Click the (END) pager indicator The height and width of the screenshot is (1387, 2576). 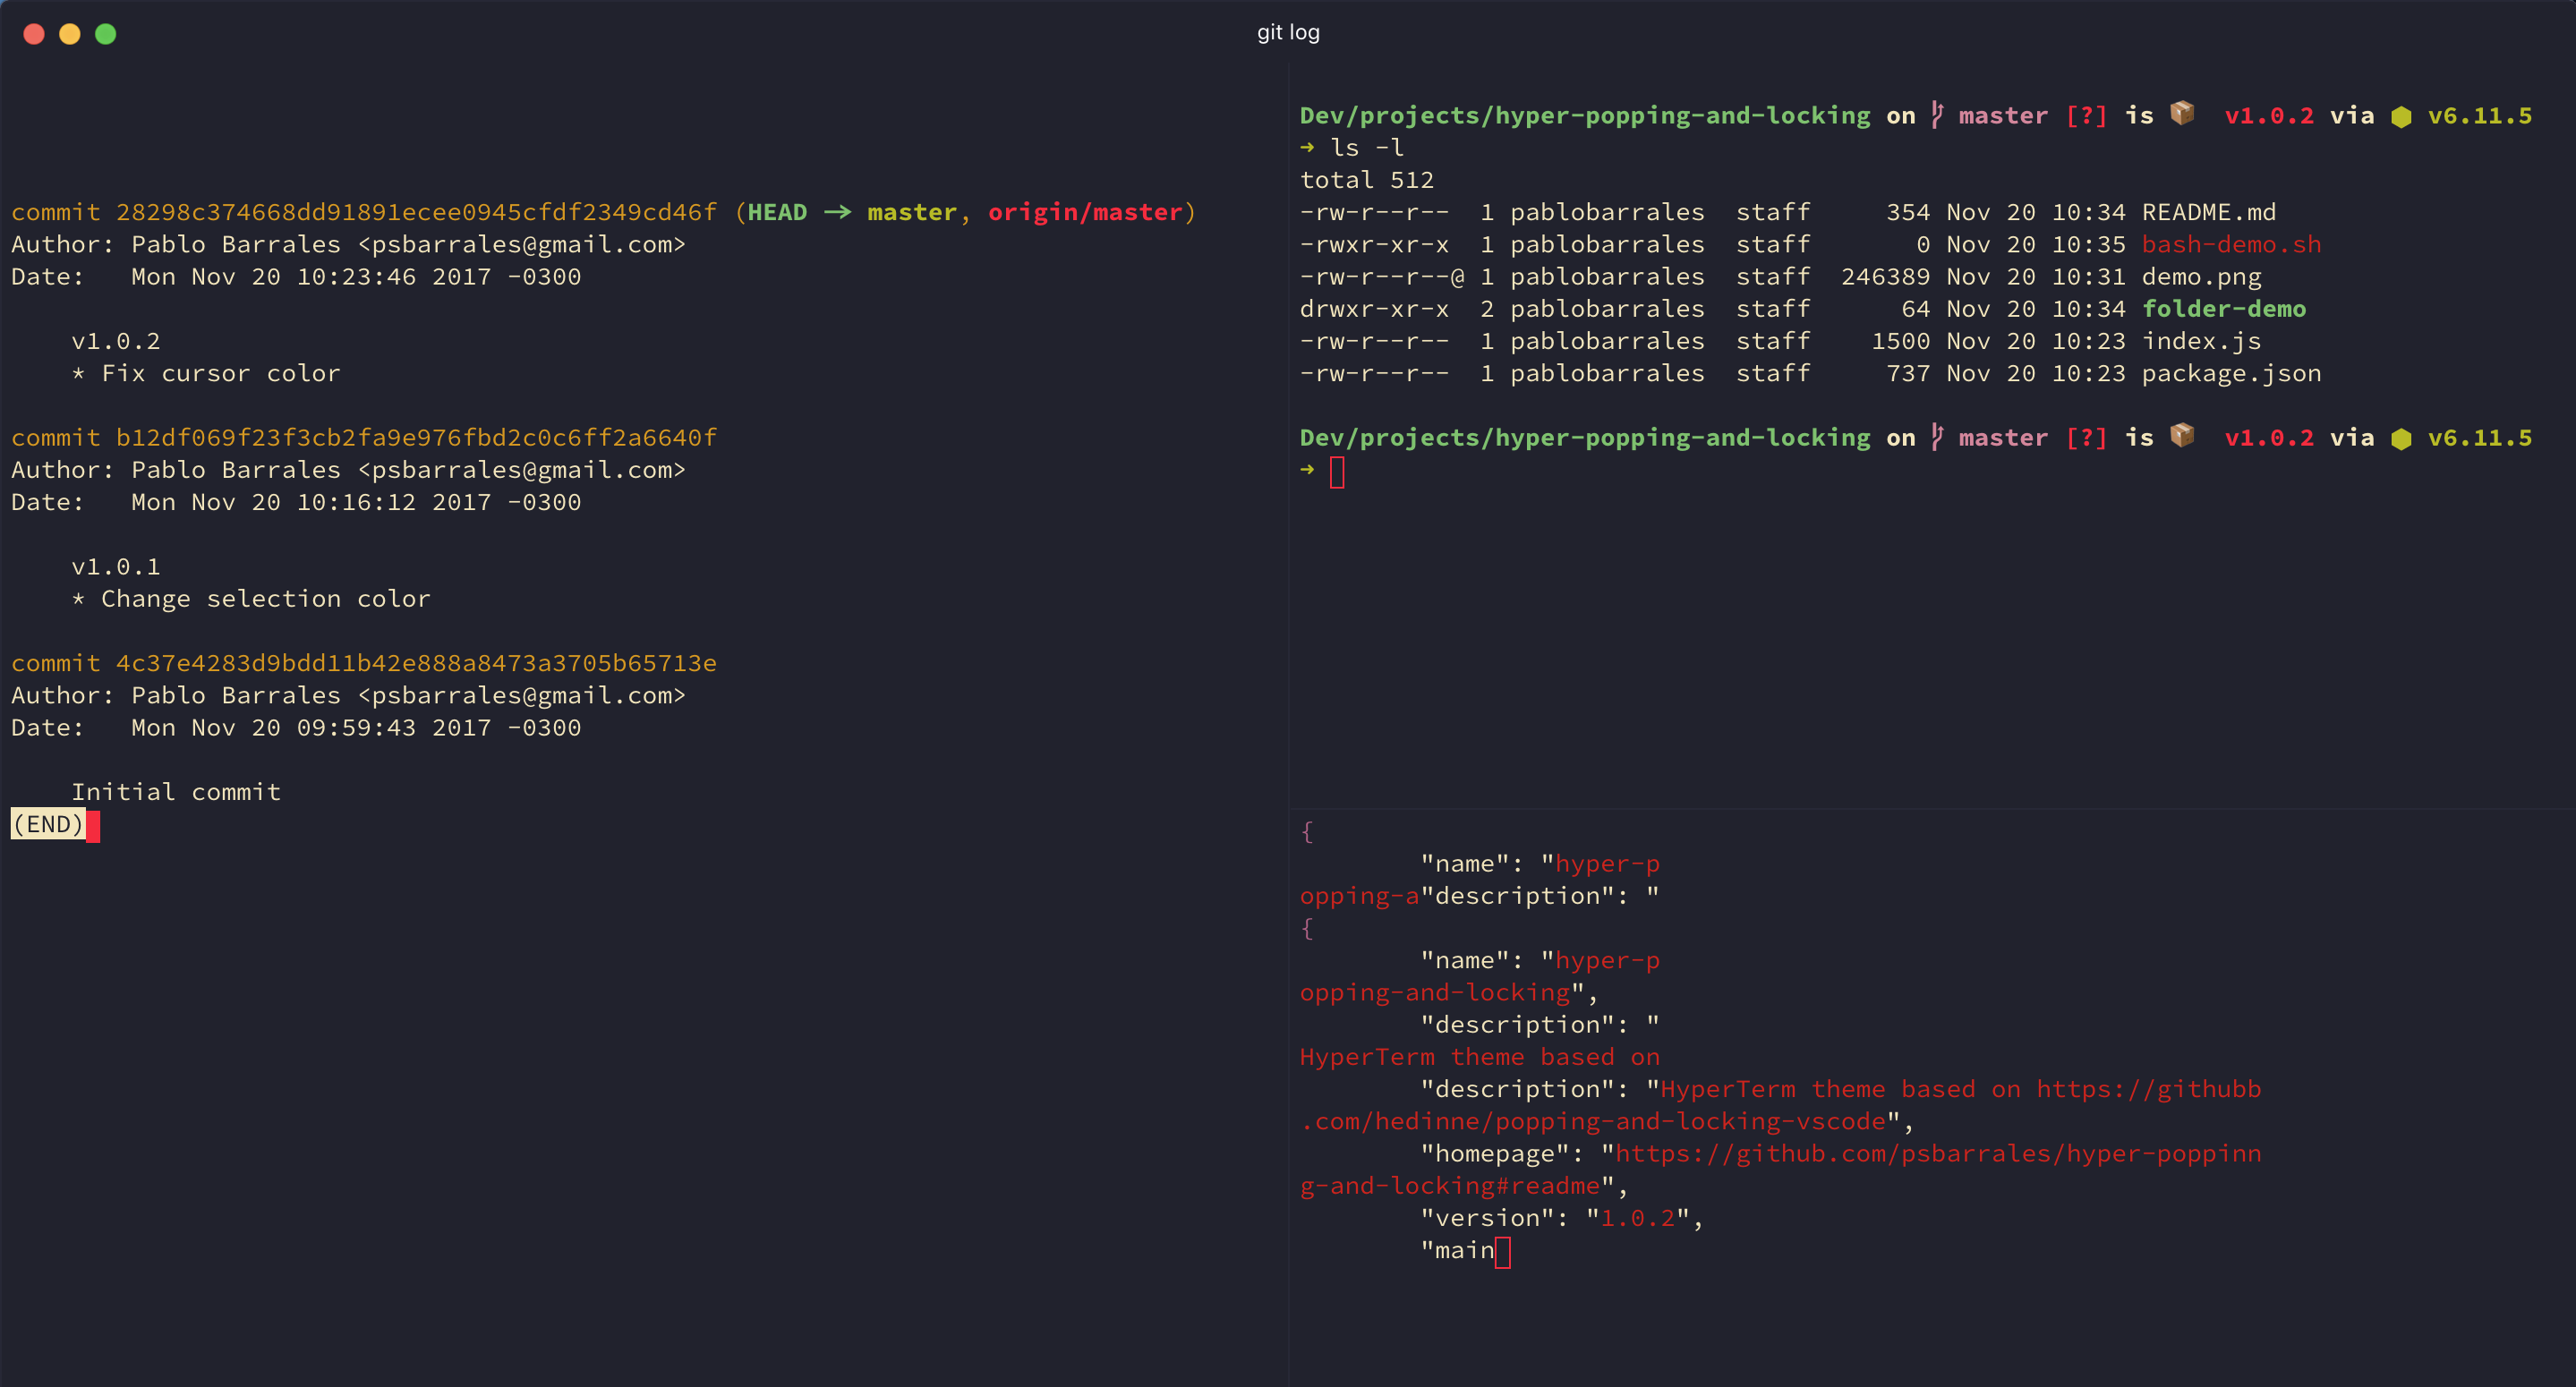(x=48, y=824)
